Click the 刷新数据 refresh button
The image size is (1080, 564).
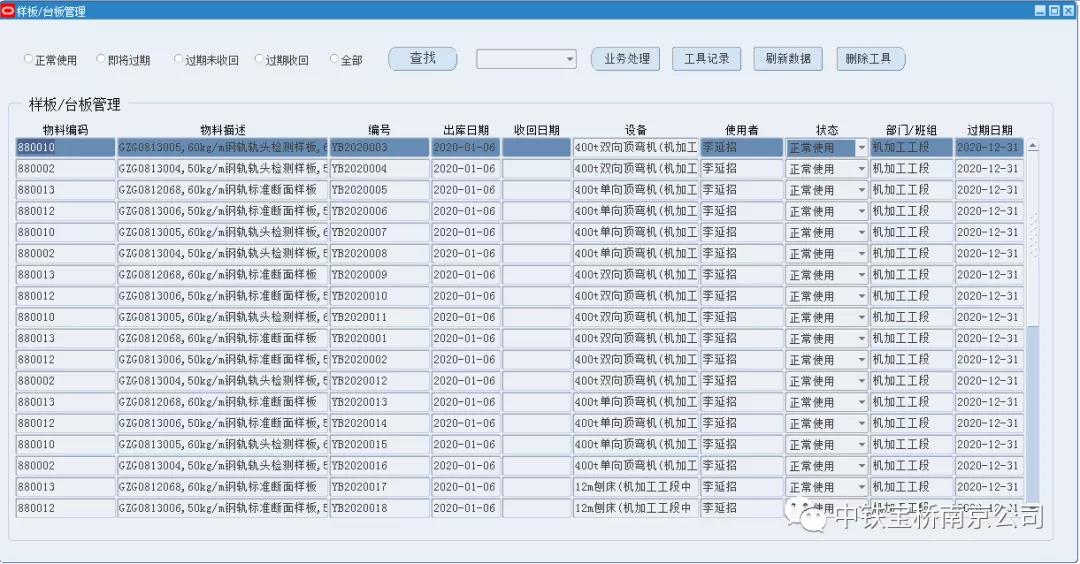(x=788, y=59)
